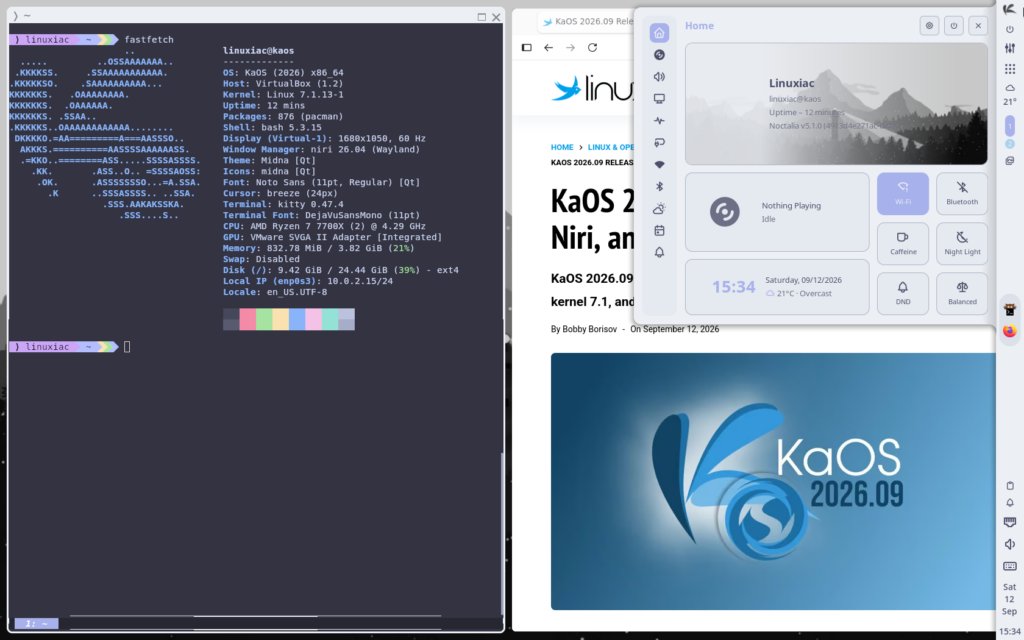The image size is (1024, 640).
Task: Switch the Balanced power profile tile
Action: [x=962, y=293]
